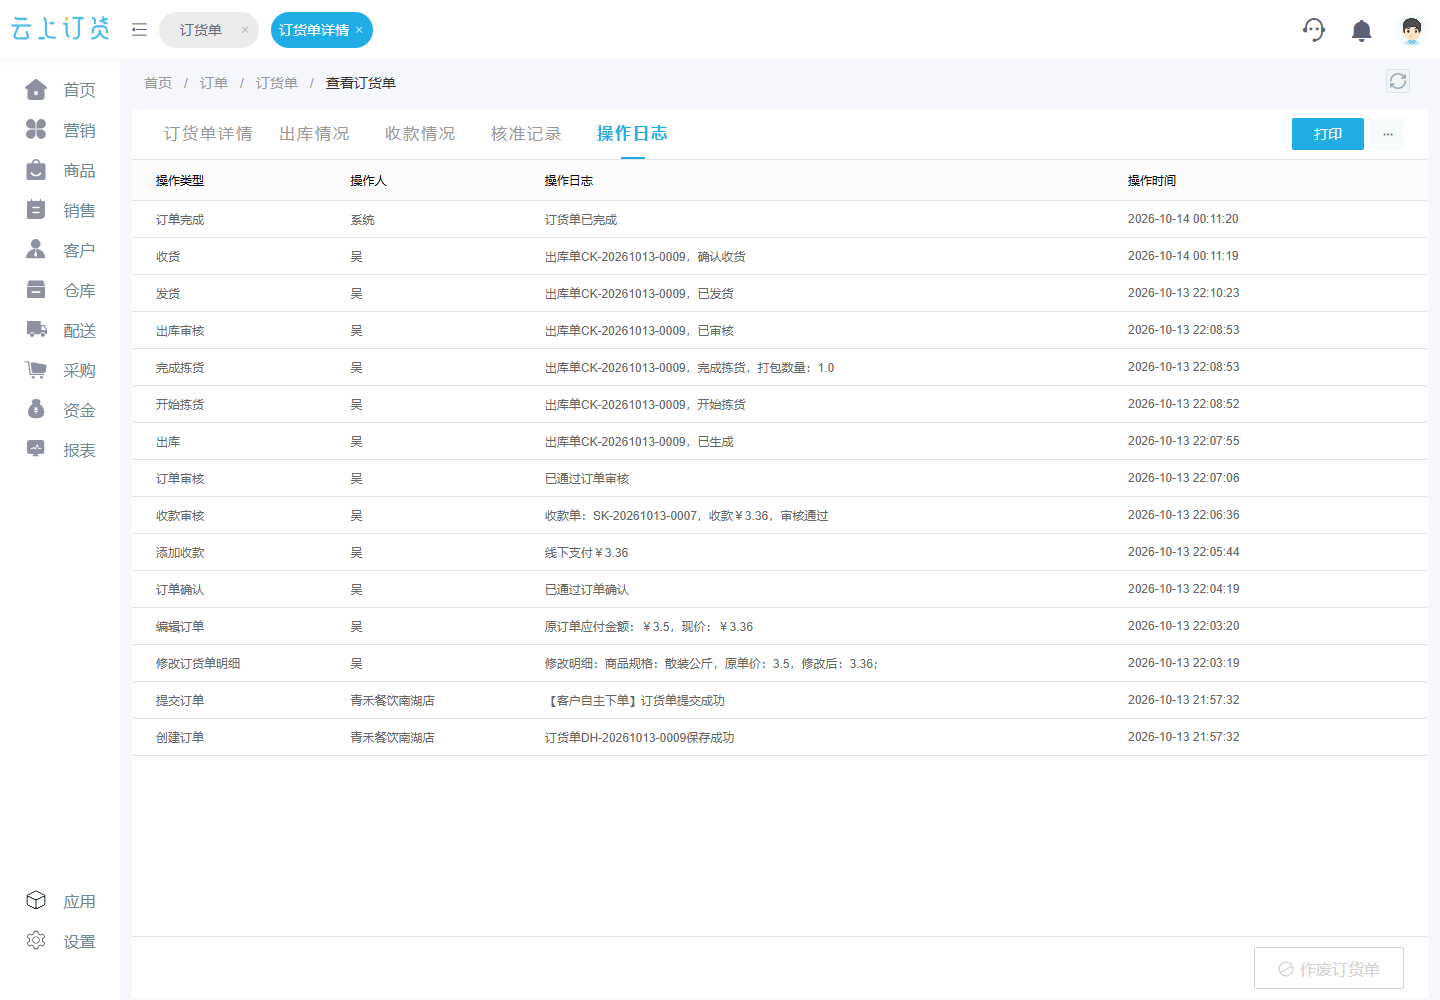Switch to 出库情况 tab
This screenshot has height=1000, width=1440.
pyautogui.click(x=314, y=134)
